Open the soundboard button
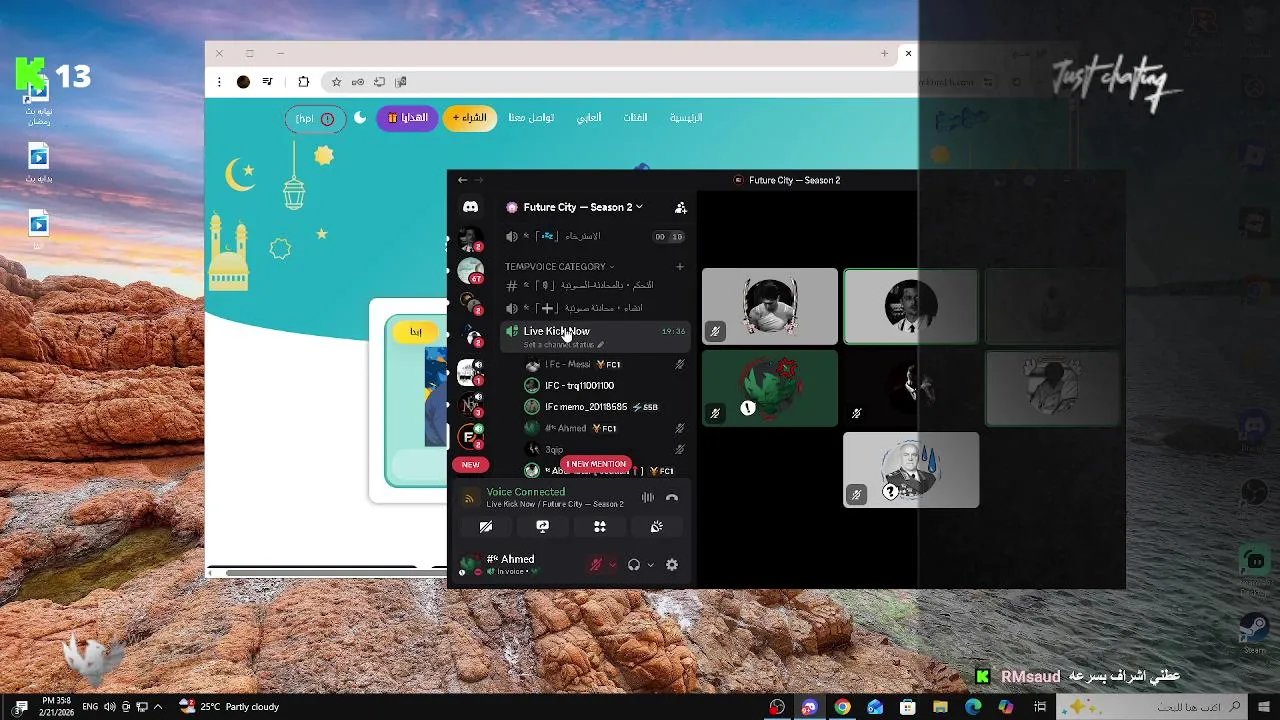The image size is (1280, 720). click(x=657, y=526)
